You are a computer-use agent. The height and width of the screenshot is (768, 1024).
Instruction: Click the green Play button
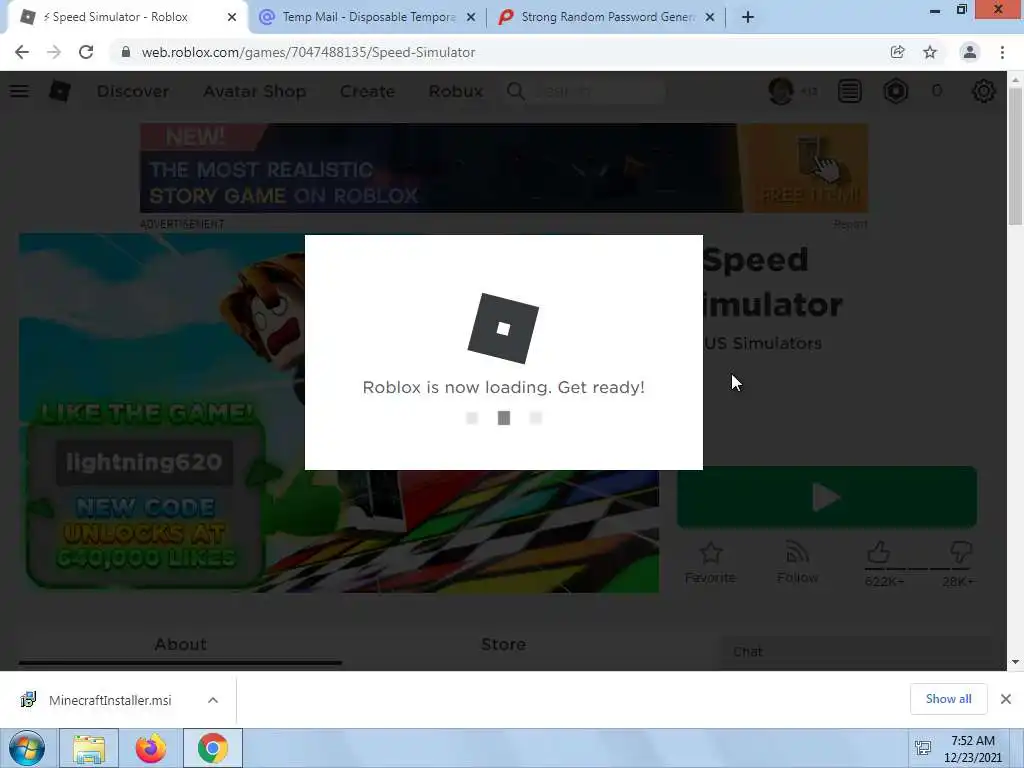point(827,498)
